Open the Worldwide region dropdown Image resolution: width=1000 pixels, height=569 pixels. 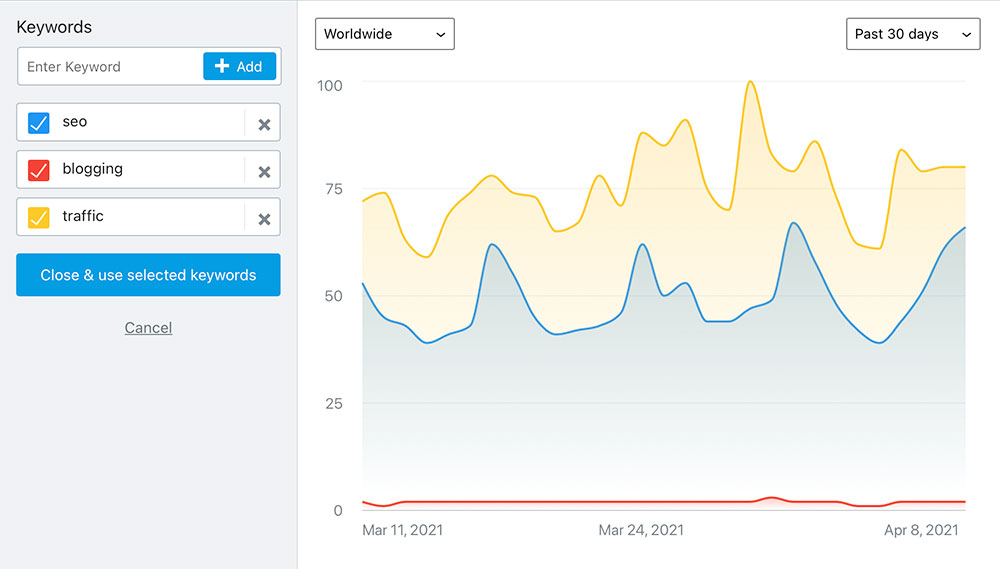pyautogui.click(x=385, y=34)
